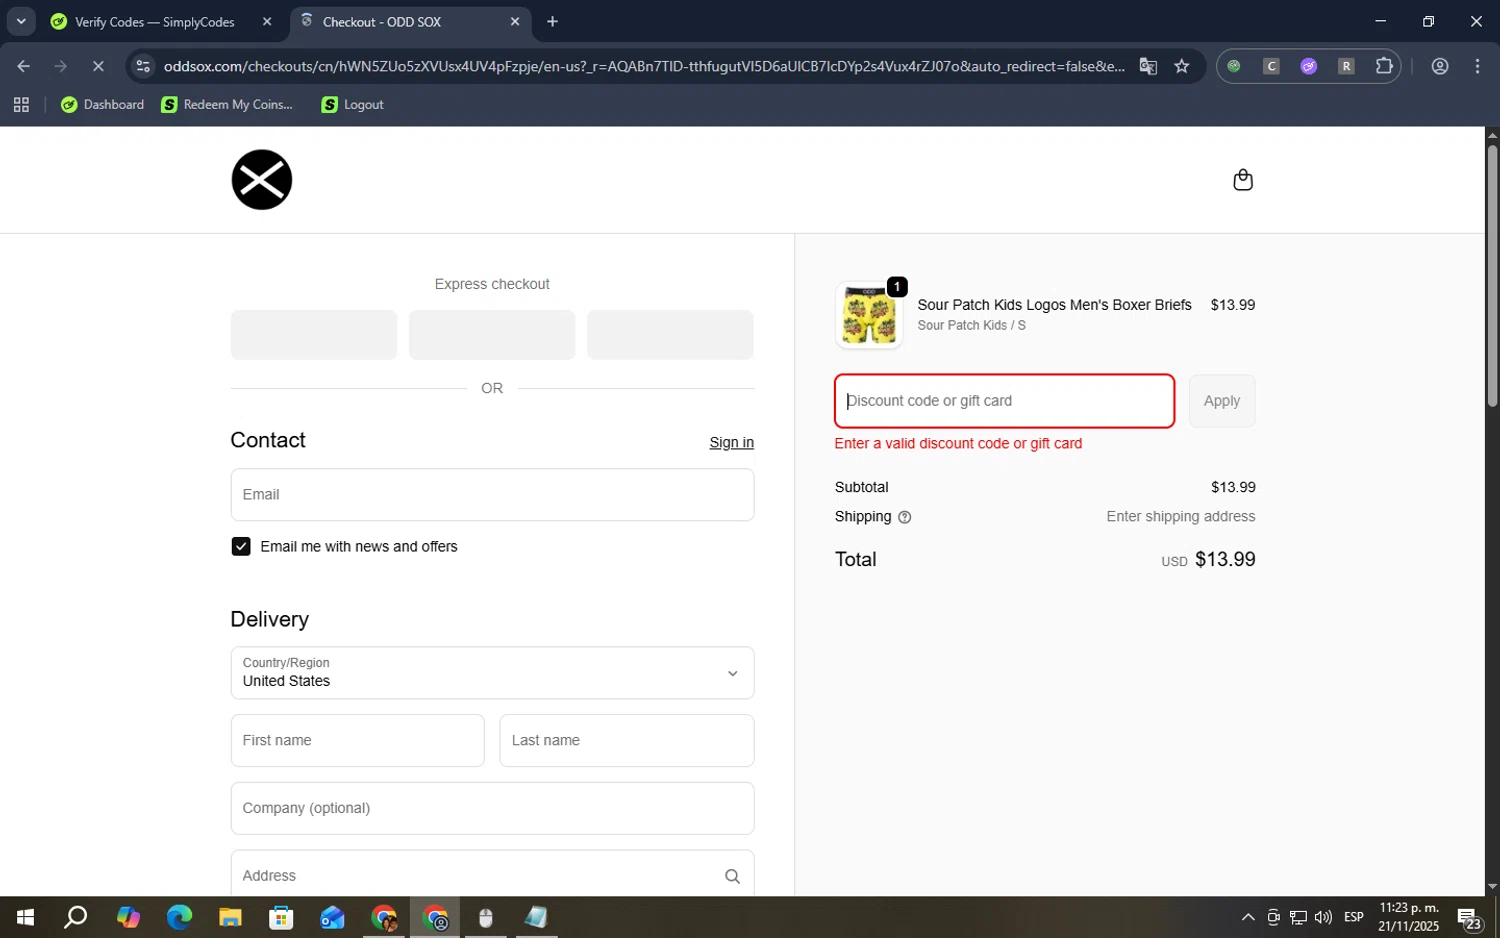Expand the Country/Region dropdown
Viewport: 1500px width, 938px height.
coord(492,673)
